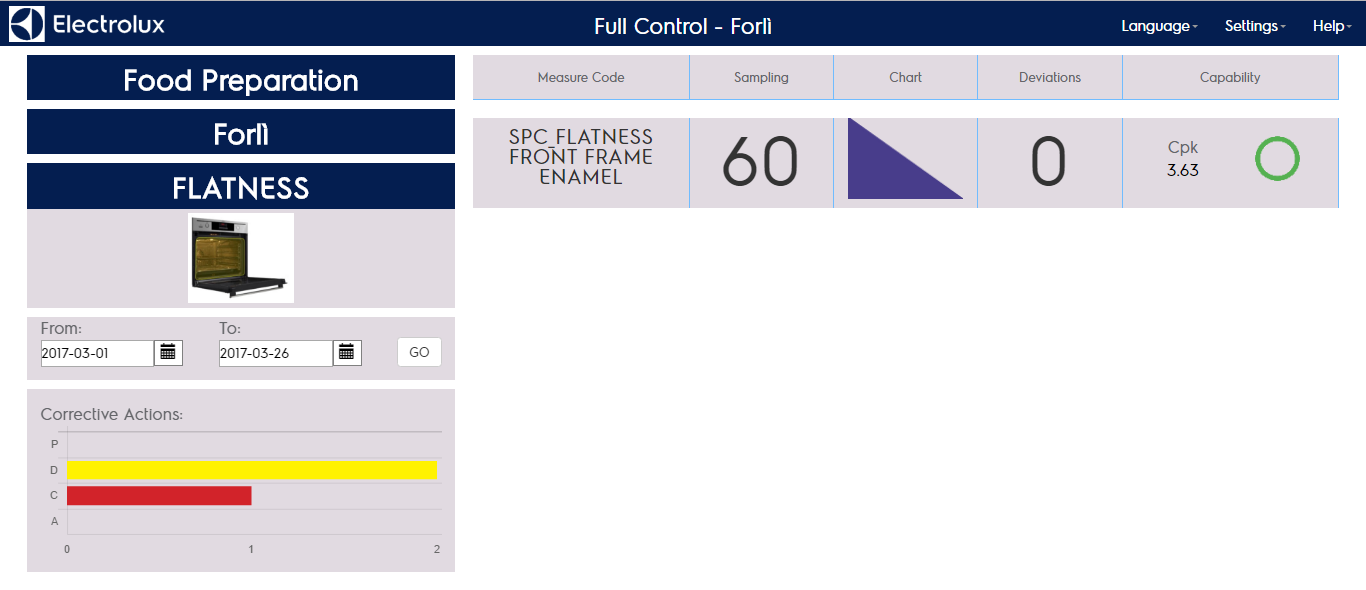Click the FLATNESS category header
The width and height of the screenshot is (1366, 590).
click(x=241, y=188)
